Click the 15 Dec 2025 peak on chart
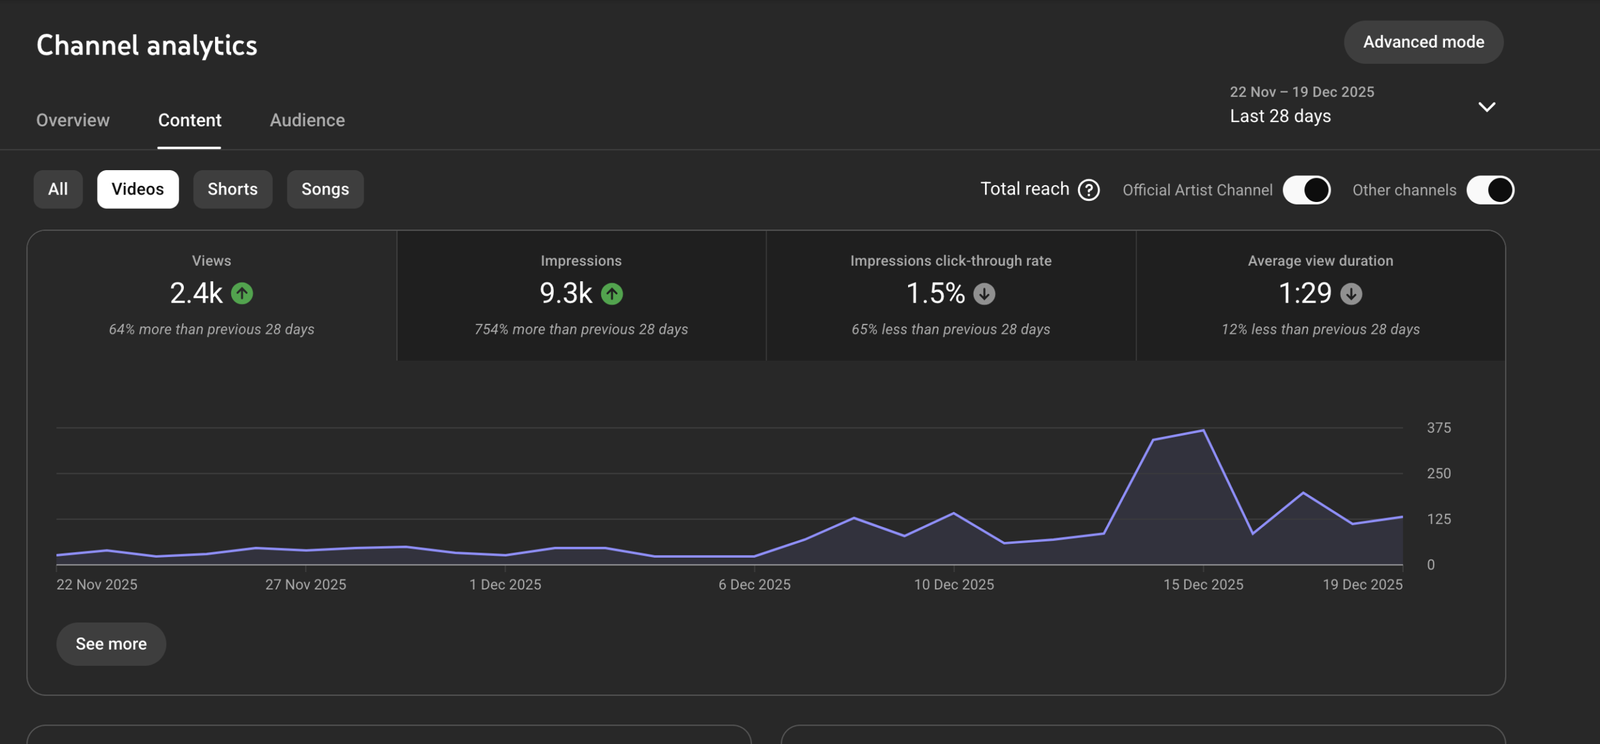1600x744 pixels. (x=1203, y=431)
